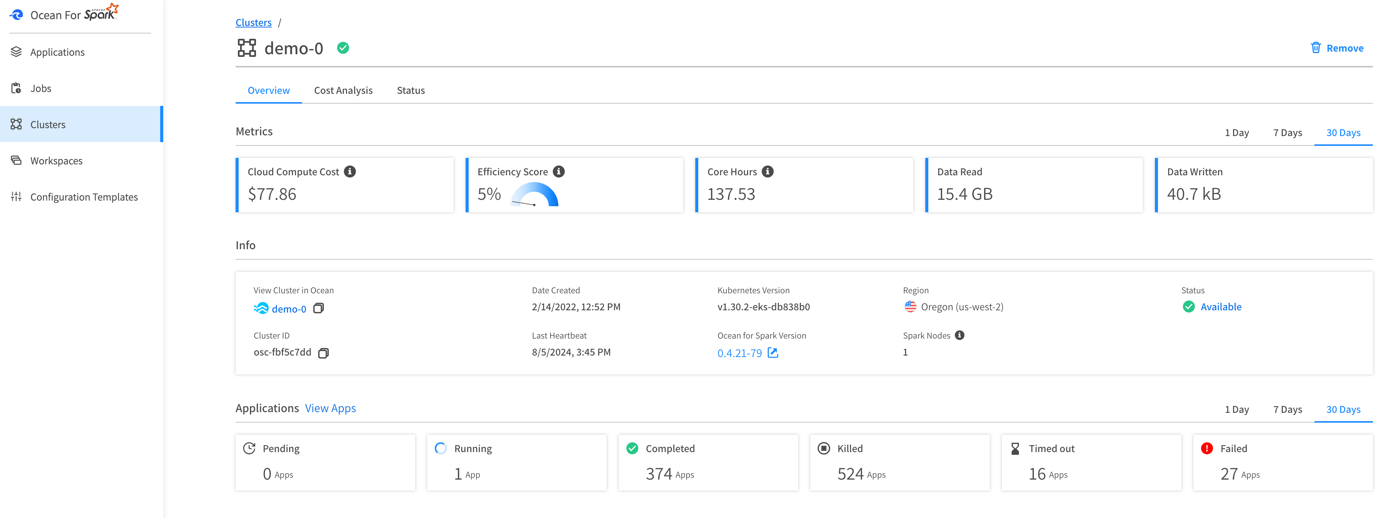This screenshot has width=1381, height=522.
Task: Click the 137.53 core hours value
Action: [731, 194]
